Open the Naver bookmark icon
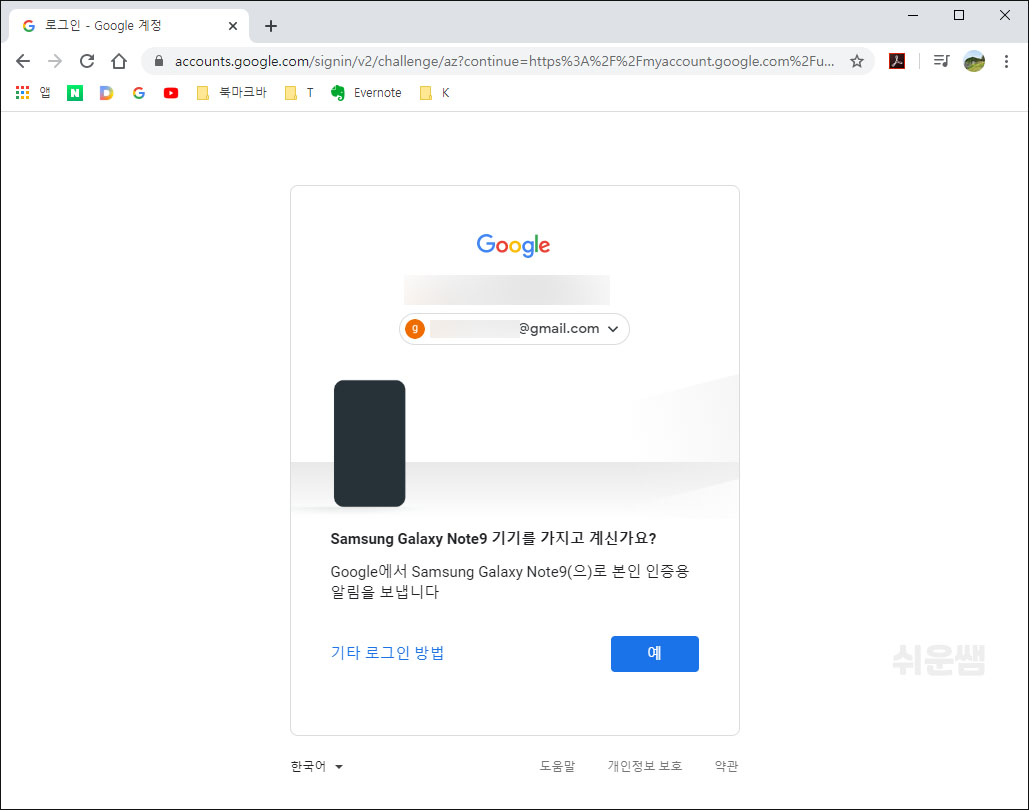The image size is (1029, 810). pos(75,93)
